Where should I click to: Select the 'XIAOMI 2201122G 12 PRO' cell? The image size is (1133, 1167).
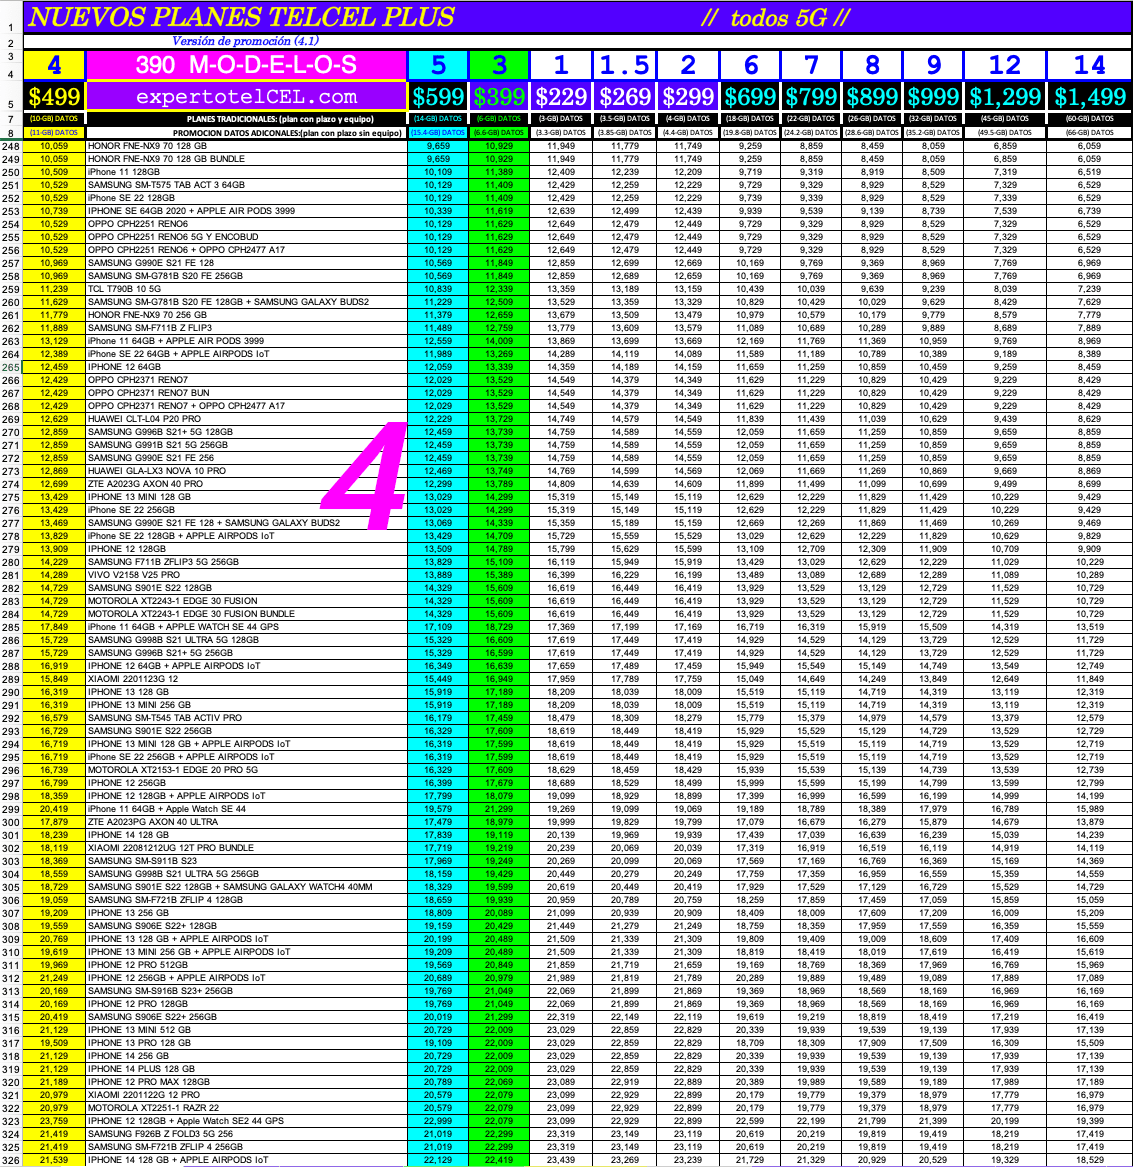pyautogui.click(x=246, y=1096)
